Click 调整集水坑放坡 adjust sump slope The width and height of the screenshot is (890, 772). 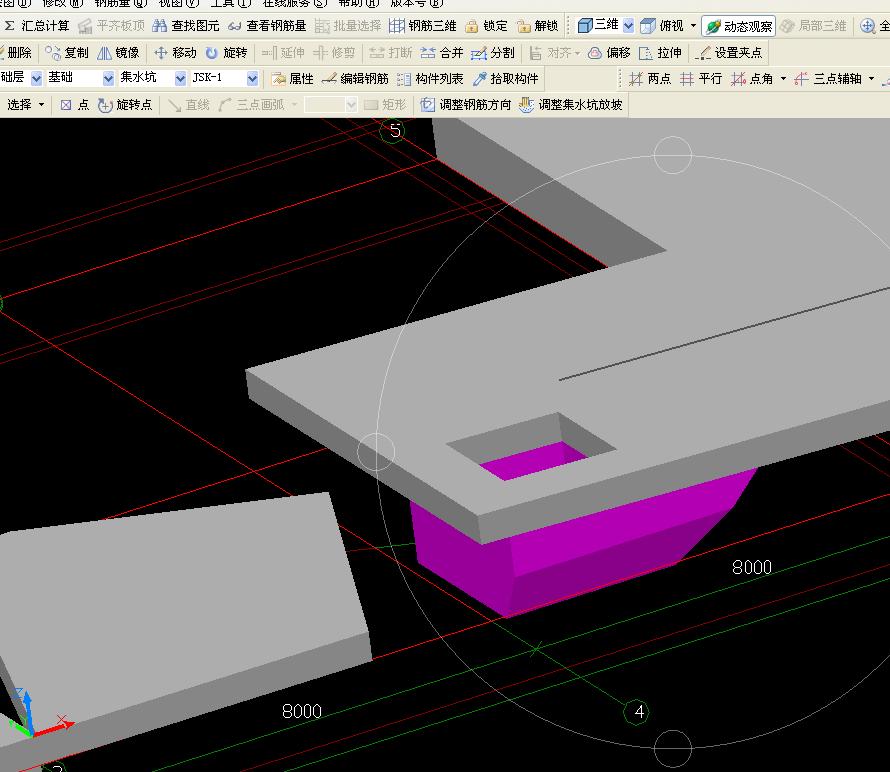coord(571,105)
